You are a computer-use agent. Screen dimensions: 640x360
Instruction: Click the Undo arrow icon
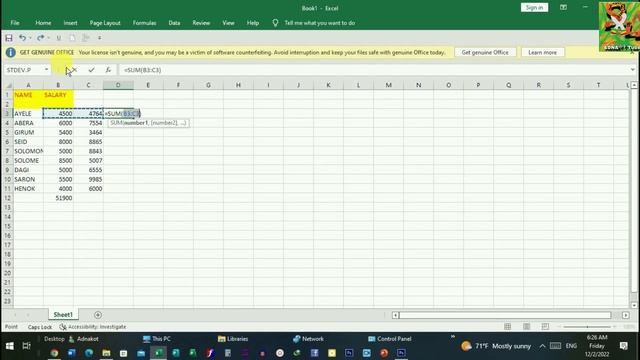[x=22, y=38]
